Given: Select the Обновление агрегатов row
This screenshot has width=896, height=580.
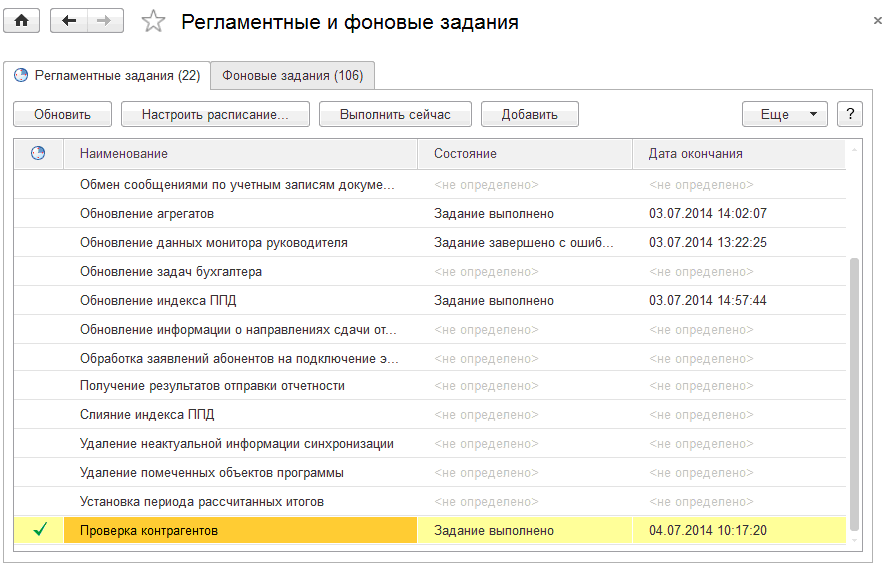Looking at the screenshot, I should 430,214.
